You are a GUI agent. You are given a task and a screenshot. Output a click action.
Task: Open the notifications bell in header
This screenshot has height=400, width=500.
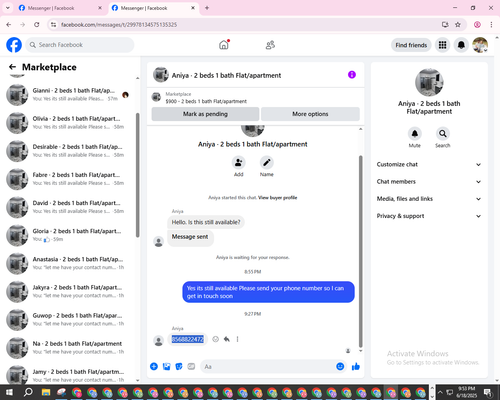tap(461, 45)
